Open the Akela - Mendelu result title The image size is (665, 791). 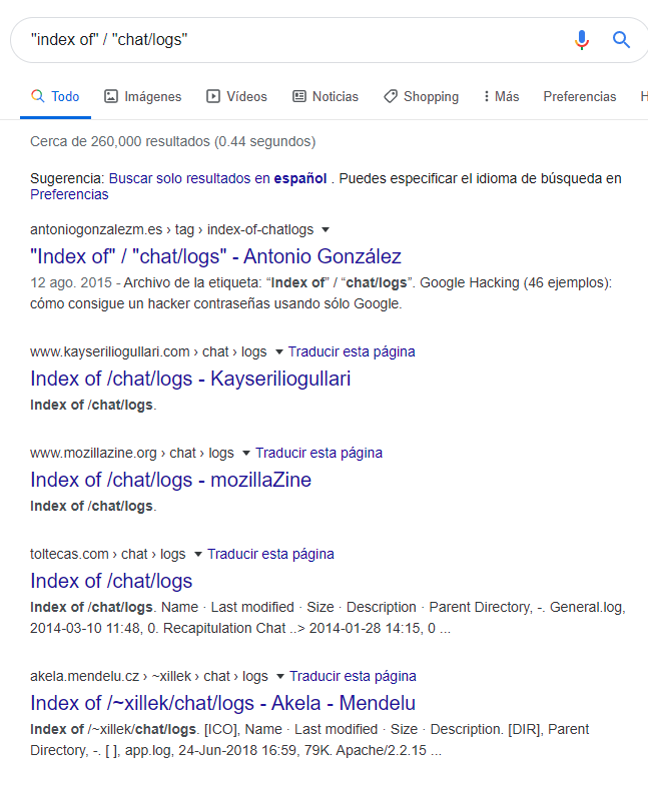click(x=222, y=703)
